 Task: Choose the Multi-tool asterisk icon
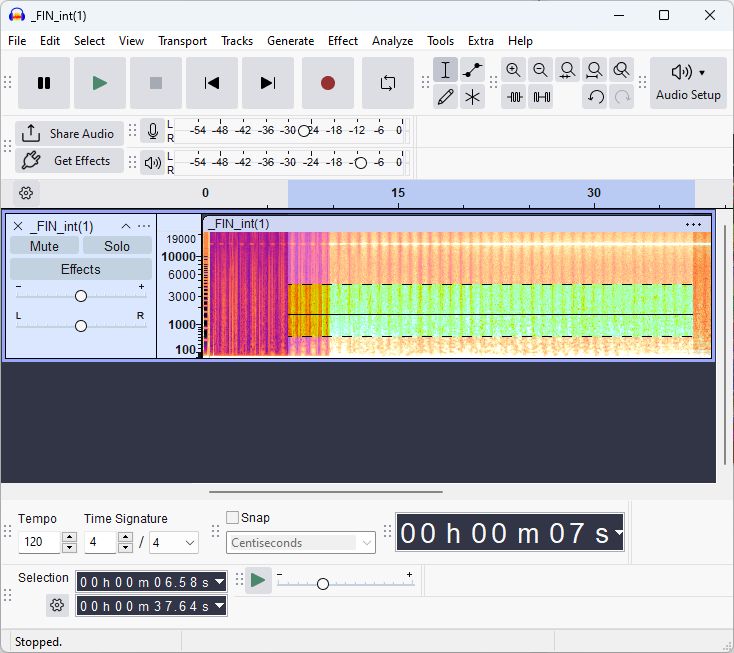(x=473, y=97)
